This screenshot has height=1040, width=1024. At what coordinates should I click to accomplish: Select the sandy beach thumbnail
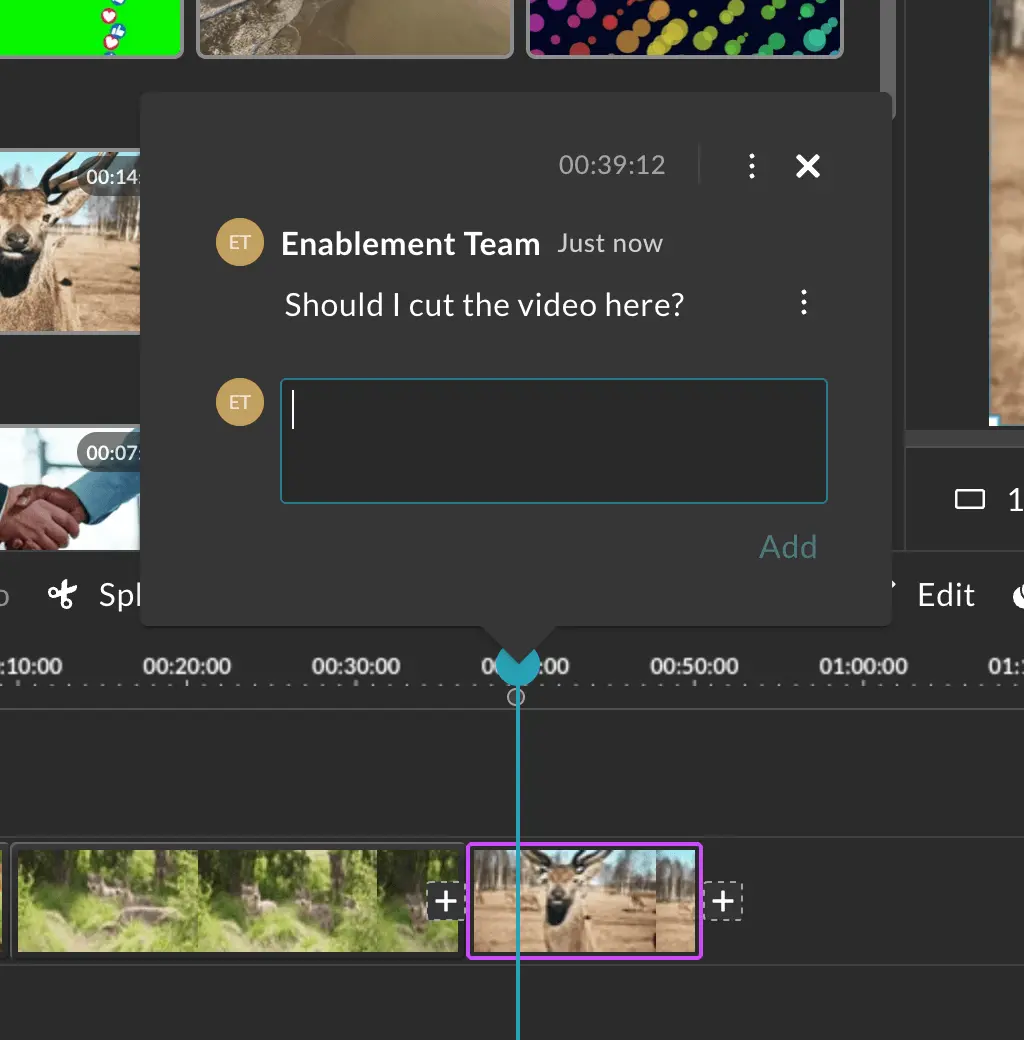pyautogui.click(x=355, y=28)
